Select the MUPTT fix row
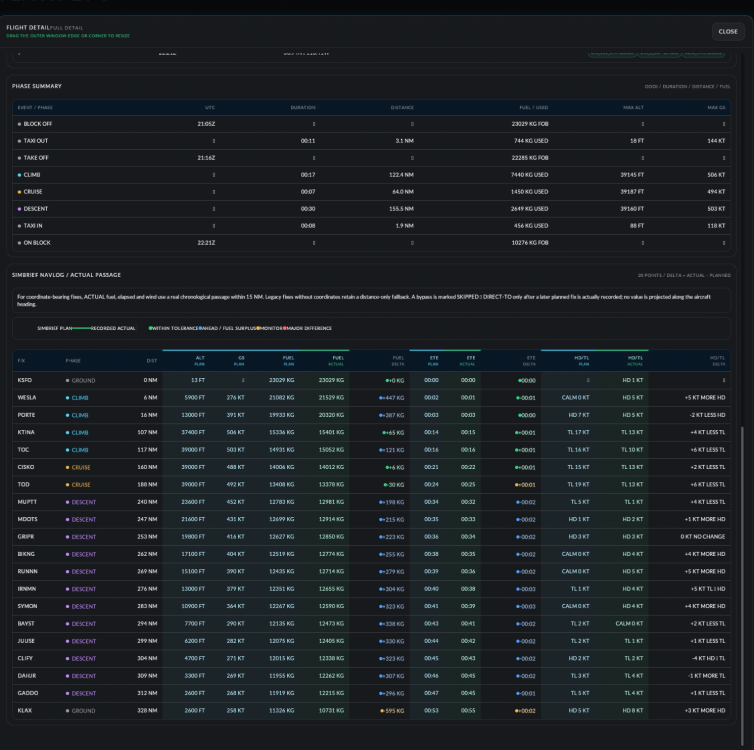Image resolution: width=754 pixels, height=750 pixels. (x=371, y=502)
